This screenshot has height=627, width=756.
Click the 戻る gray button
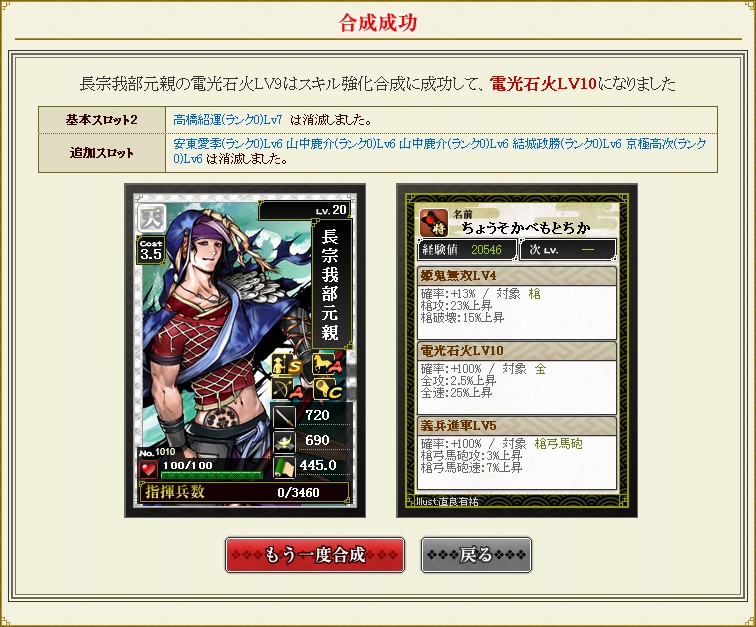pos(476,555)
